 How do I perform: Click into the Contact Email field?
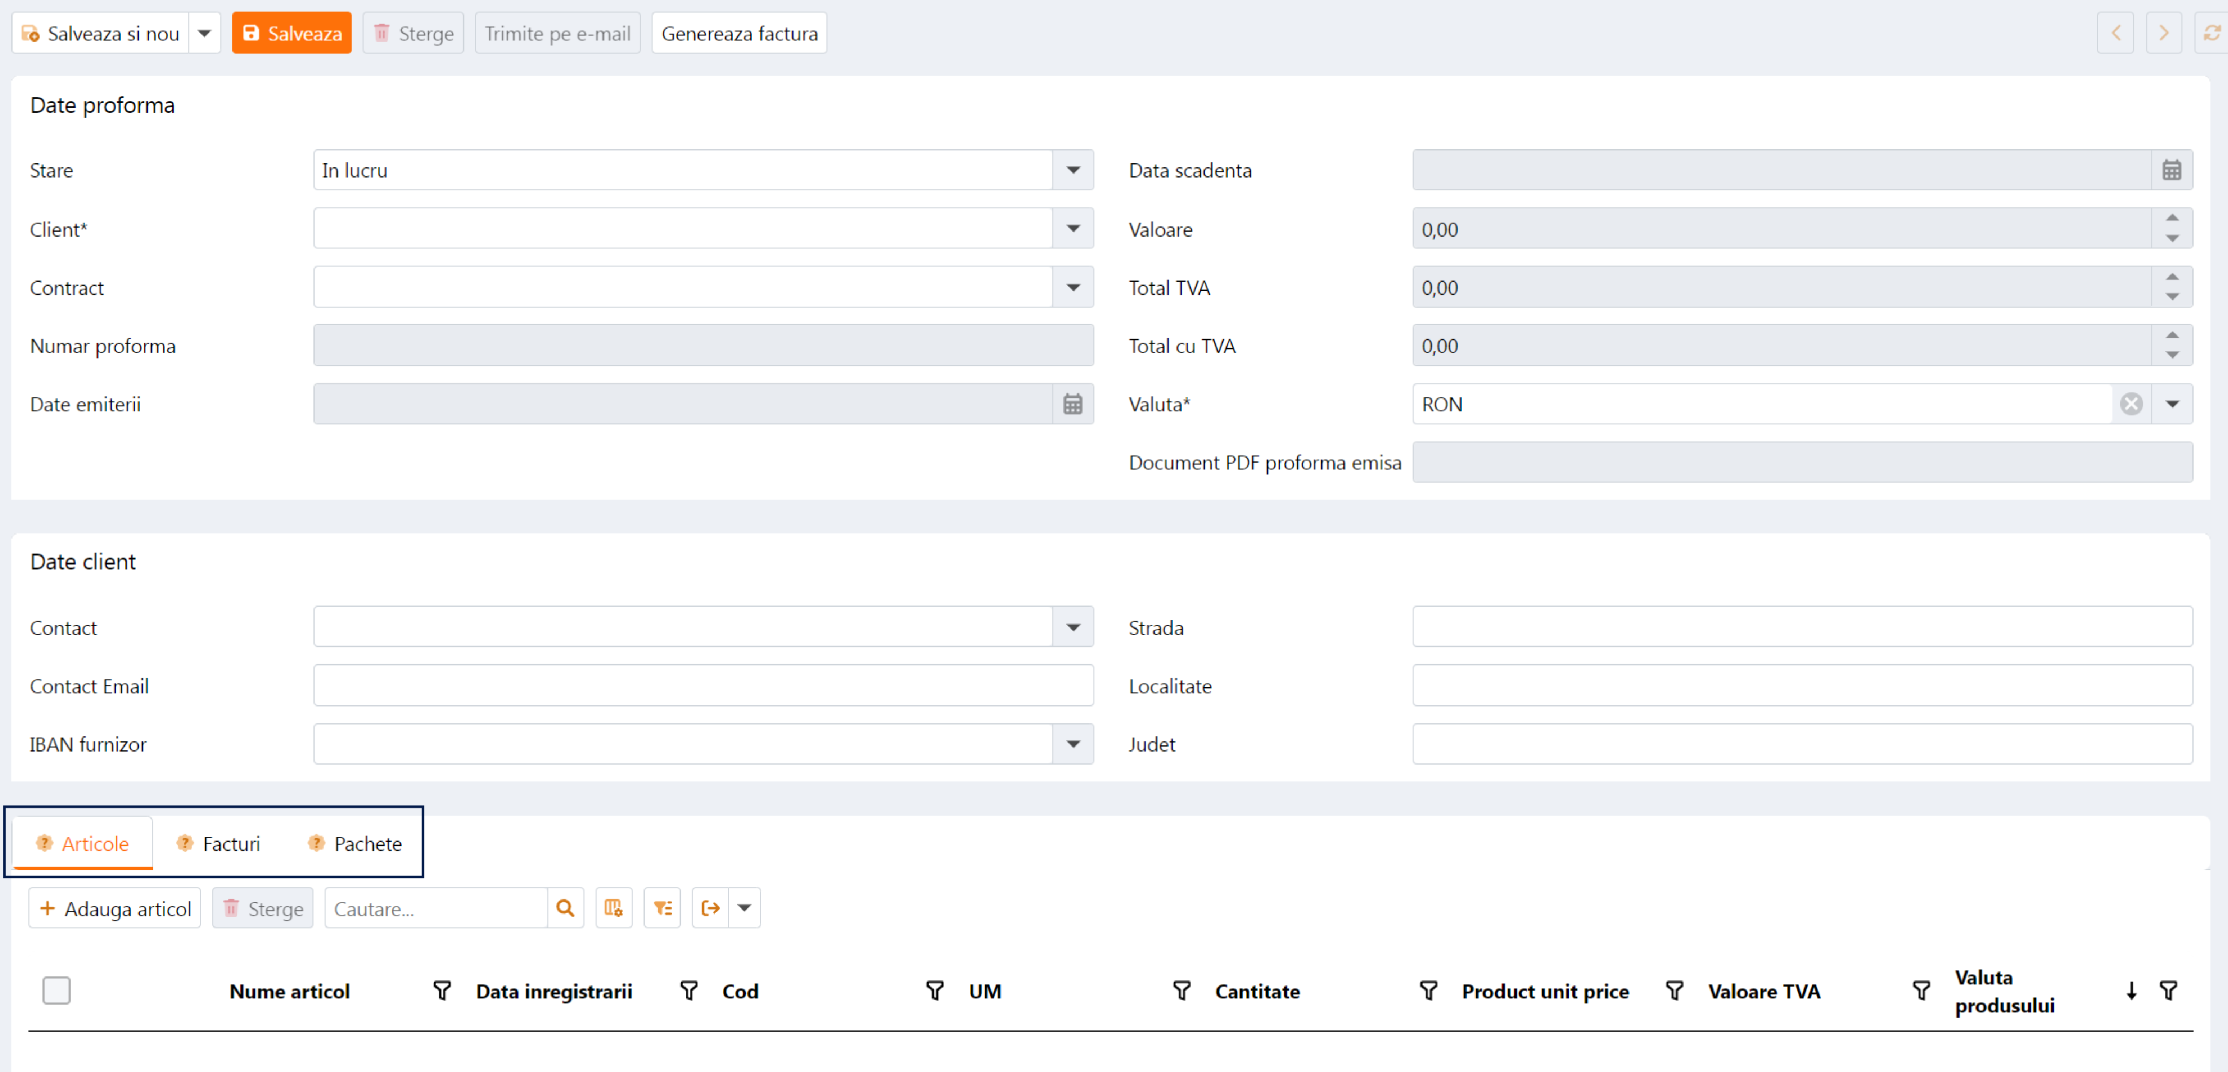tap(702, 686)
